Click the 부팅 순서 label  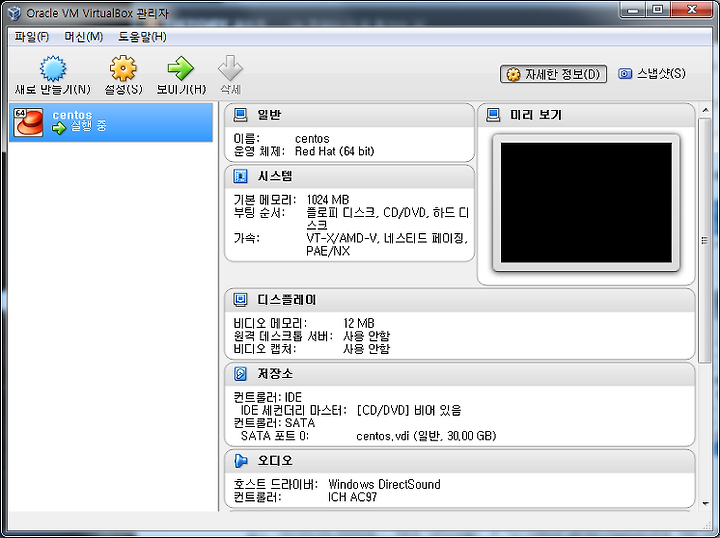(259, 213)
